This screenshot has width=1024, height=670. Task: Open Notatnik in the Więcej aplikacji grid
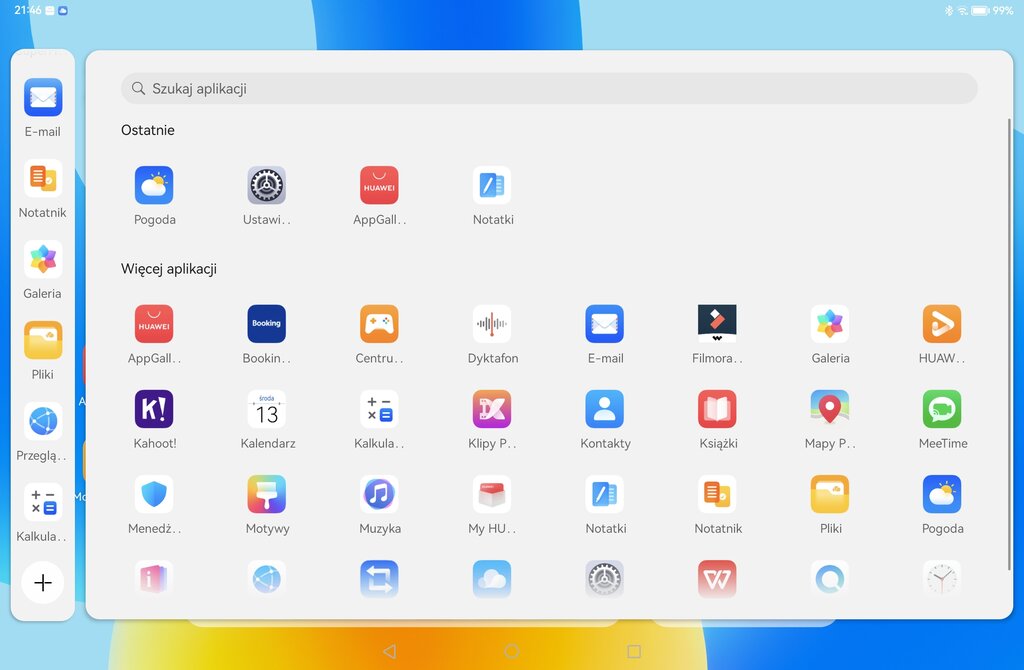point(717,494)
